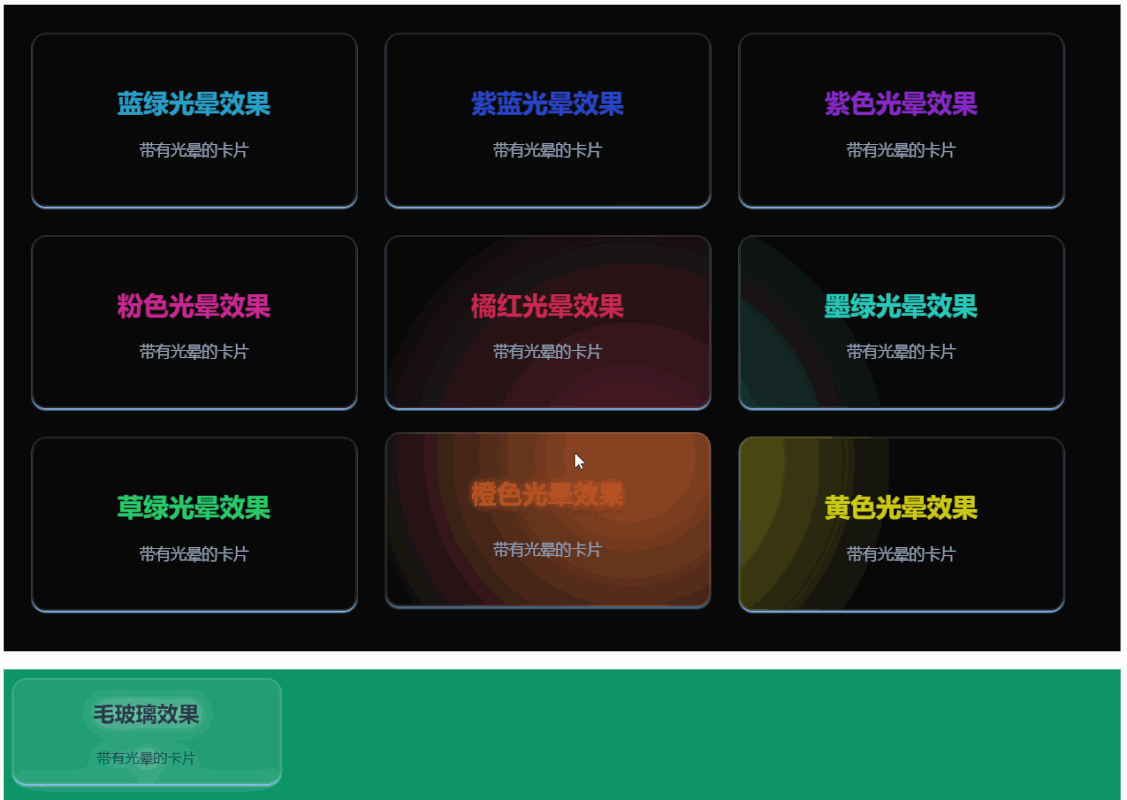Click subtitle under 紫蓝光晕效果

547,150
